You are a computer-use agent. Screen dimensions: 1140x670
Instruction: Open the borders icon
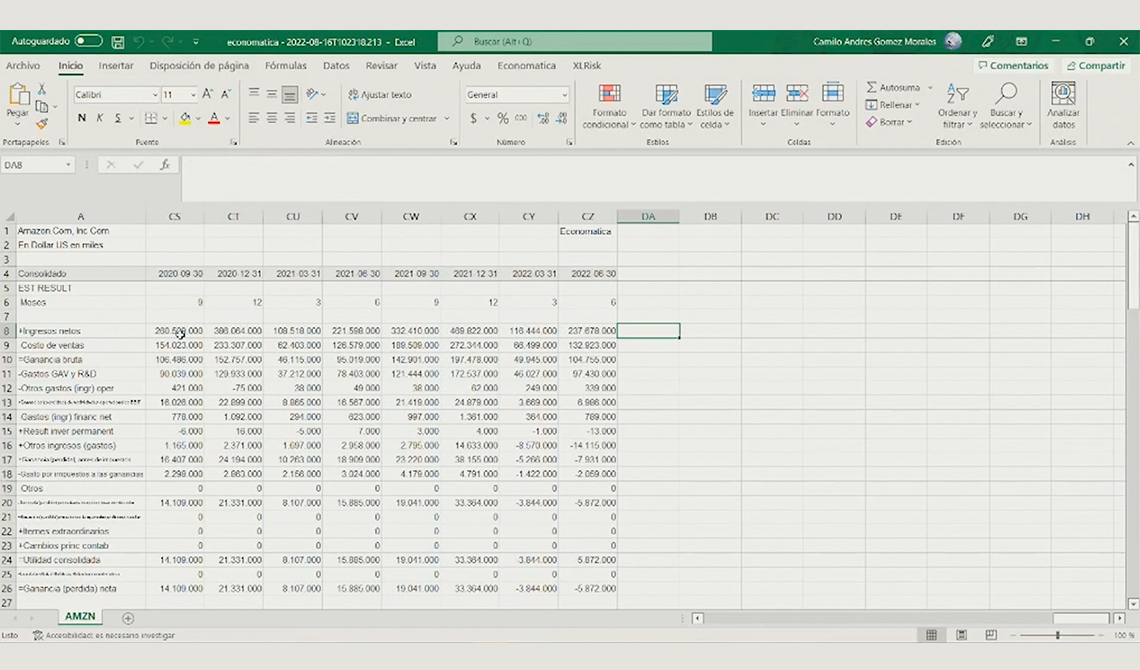point(150,118)
